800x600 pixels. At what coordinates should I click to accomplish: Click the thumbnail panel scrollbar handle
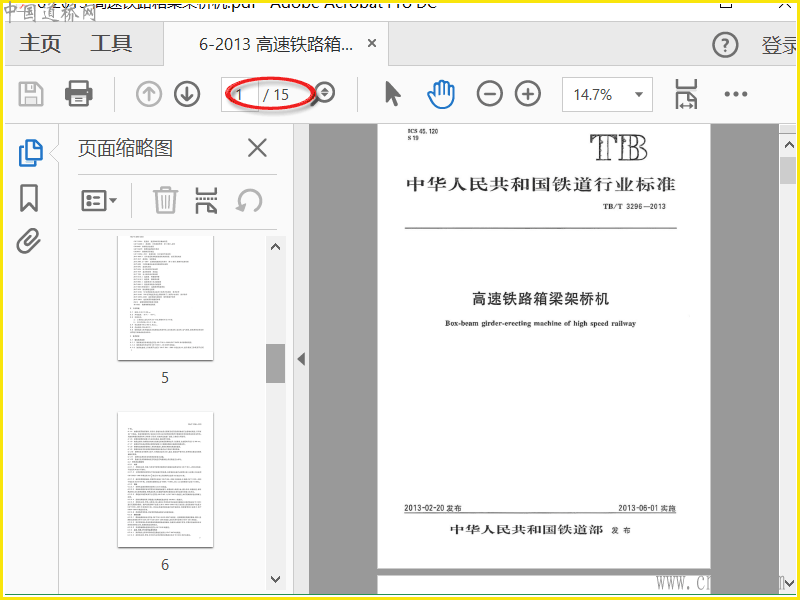[x=276, y=363]
